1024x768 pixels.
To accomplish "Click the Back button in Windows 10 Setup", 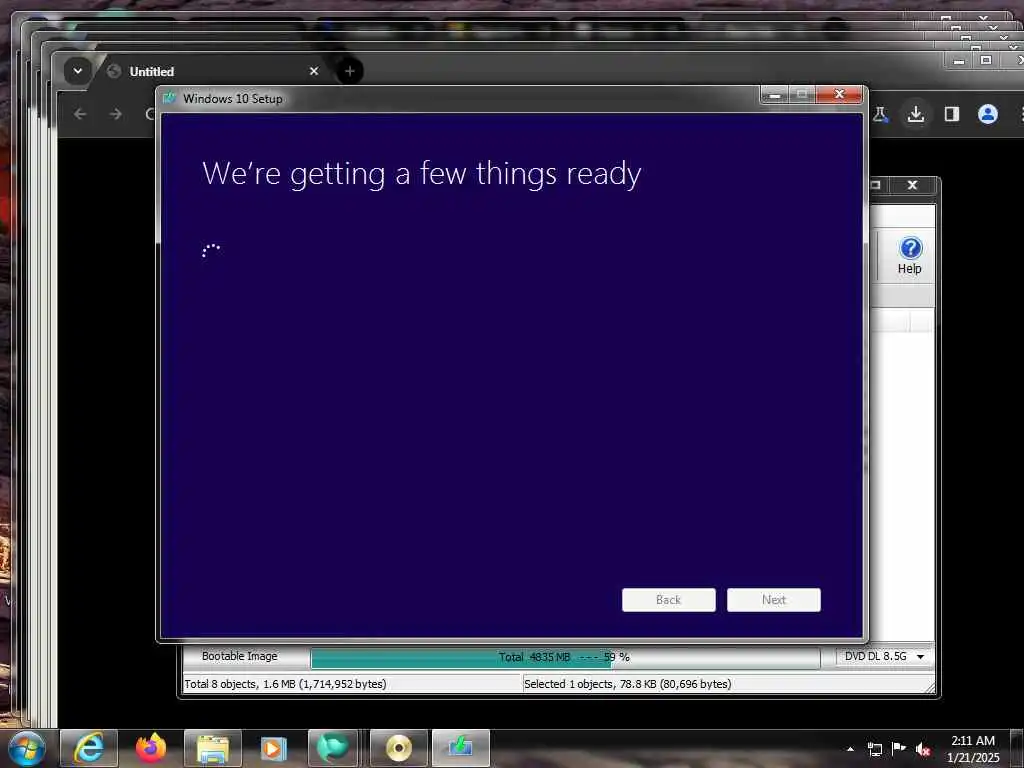I will tap(668, 600).
